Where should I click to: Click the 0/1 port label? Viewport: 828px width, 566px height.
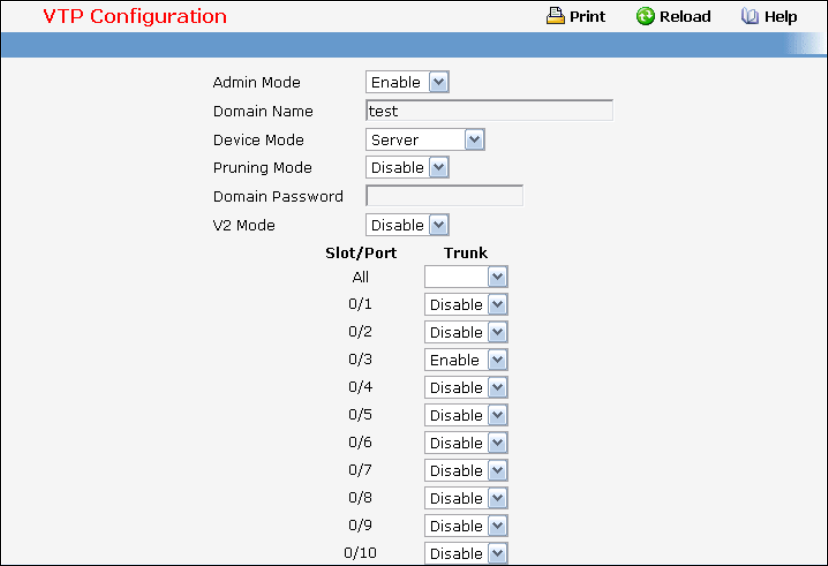360,304
